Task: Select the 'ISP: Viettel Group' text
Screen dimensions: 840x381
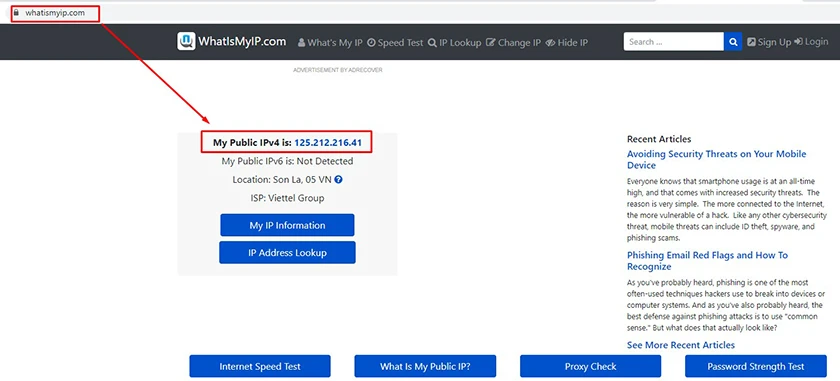Action: pyautogui.click(x=287, y=198)
